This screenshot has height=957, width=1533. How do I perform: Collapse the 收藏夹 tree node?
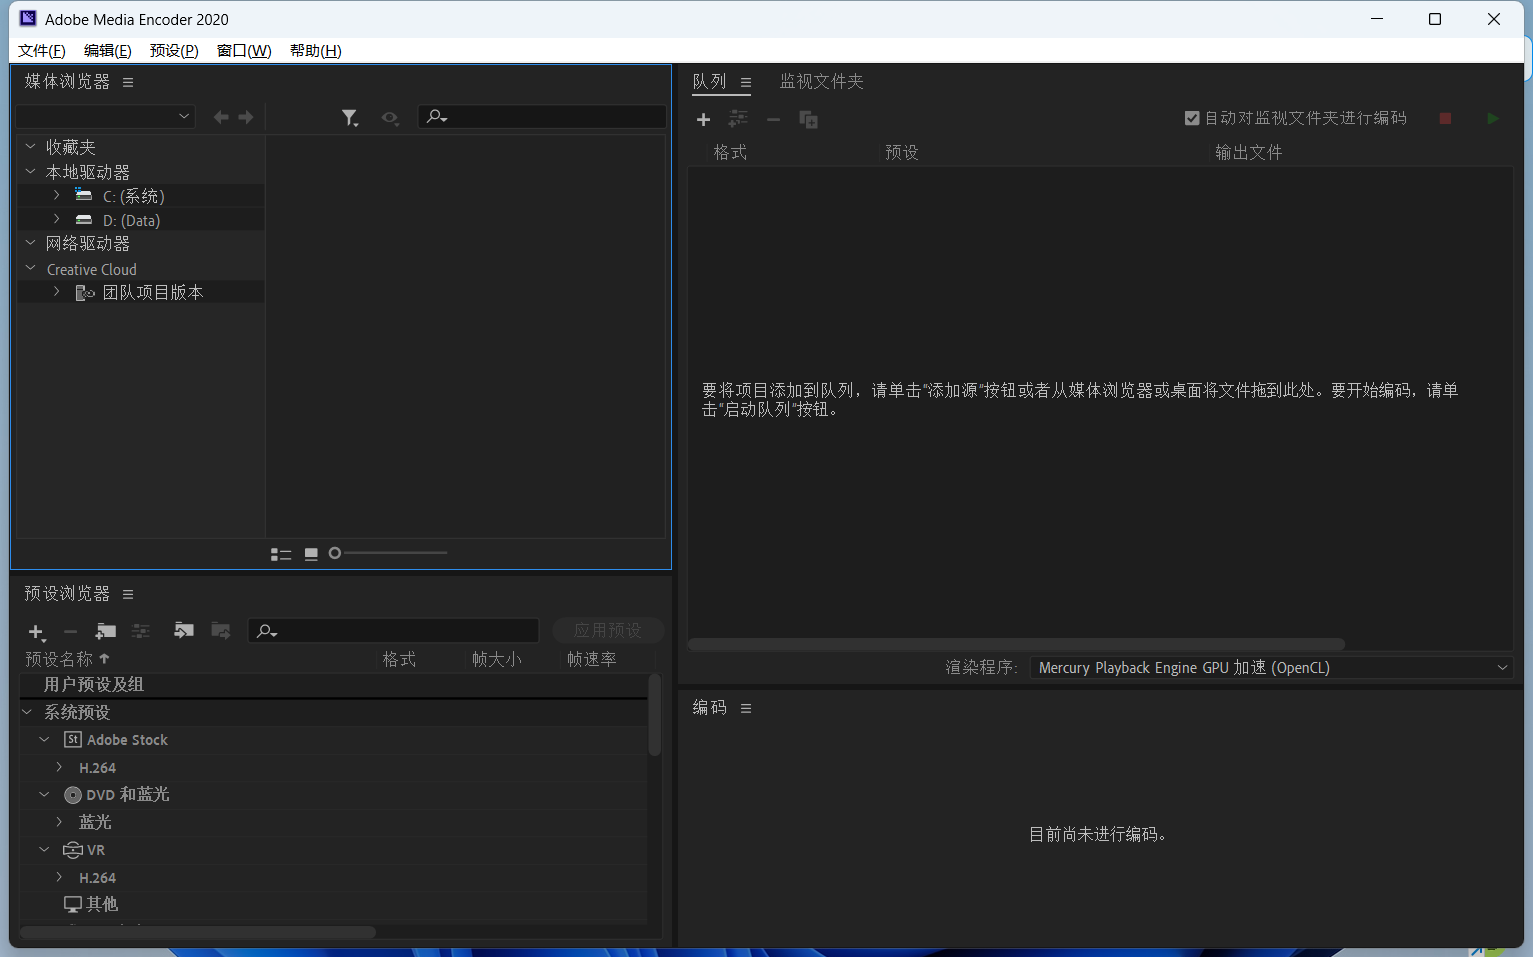31,147
